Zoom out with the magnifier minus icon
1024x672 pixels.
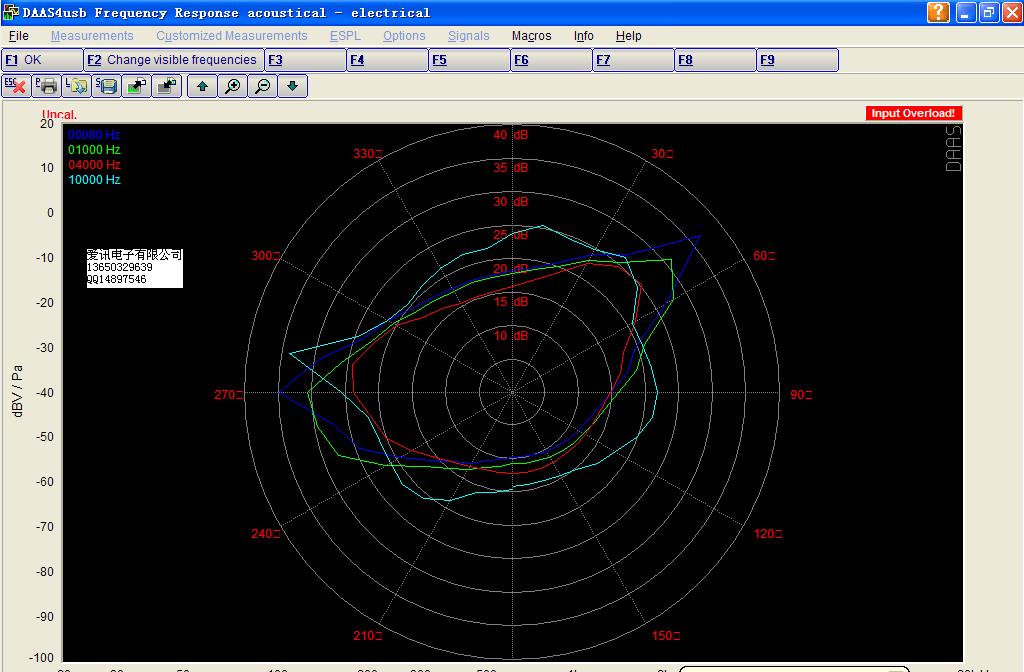click(262, 86)
